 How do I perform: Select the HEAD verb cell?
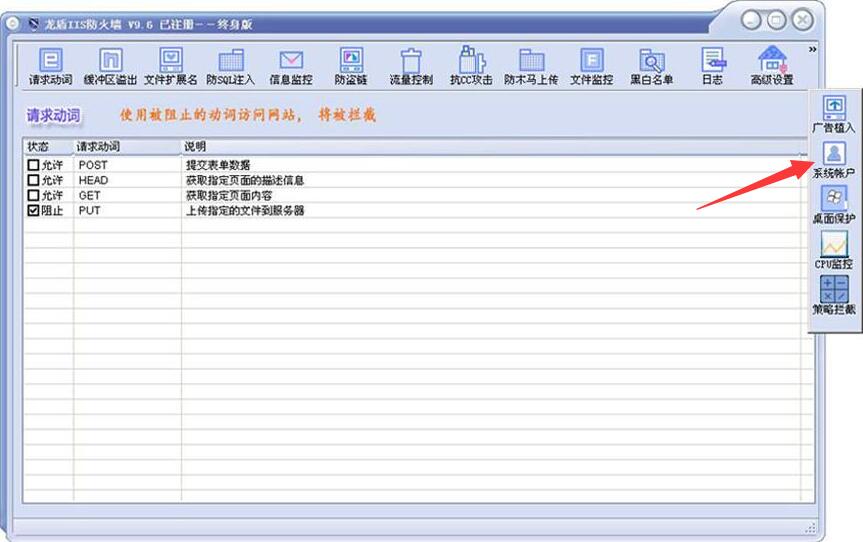click(93, 180)
